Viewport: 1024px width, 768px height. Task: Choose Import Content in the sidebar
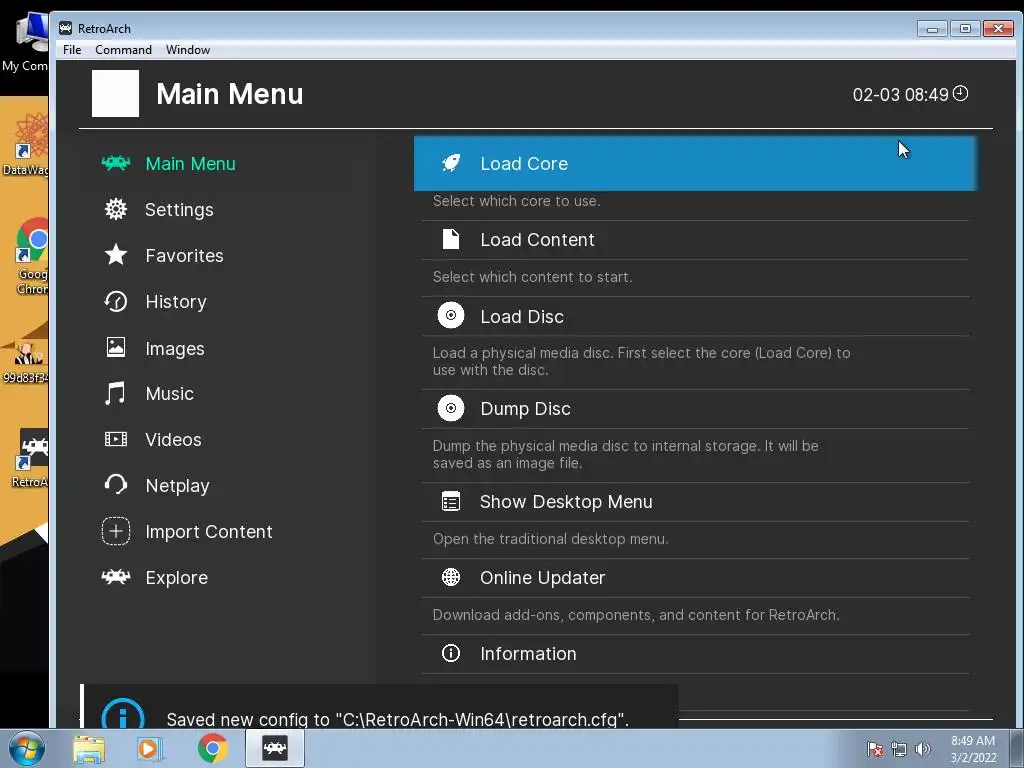coord(208,532)
